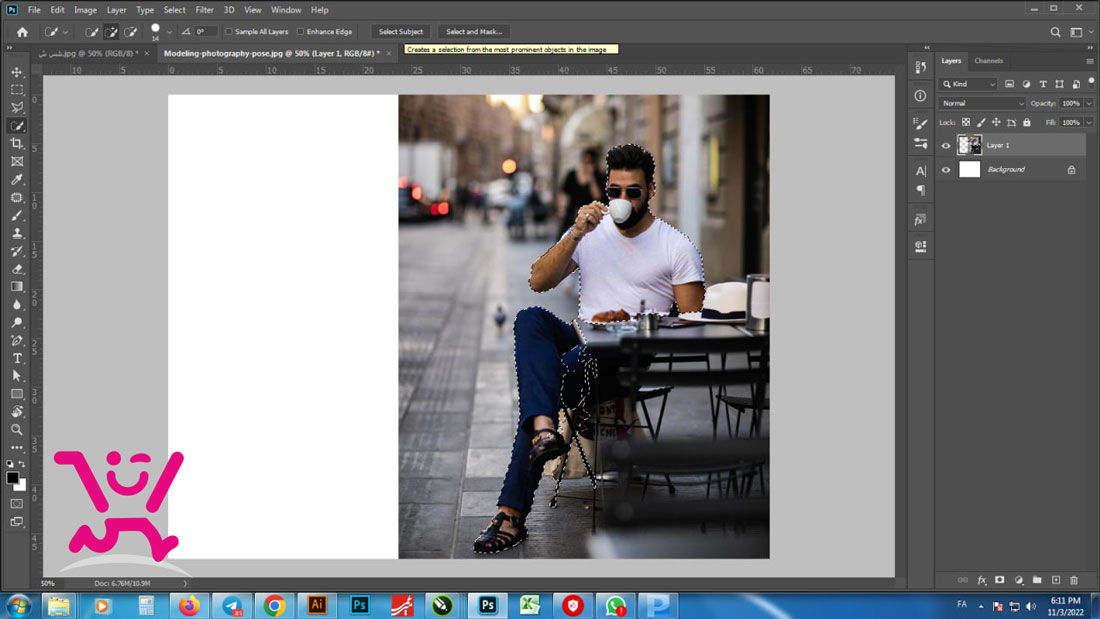Toggle filter for pixel layers
The image size is (1100, 619).
1010,84
